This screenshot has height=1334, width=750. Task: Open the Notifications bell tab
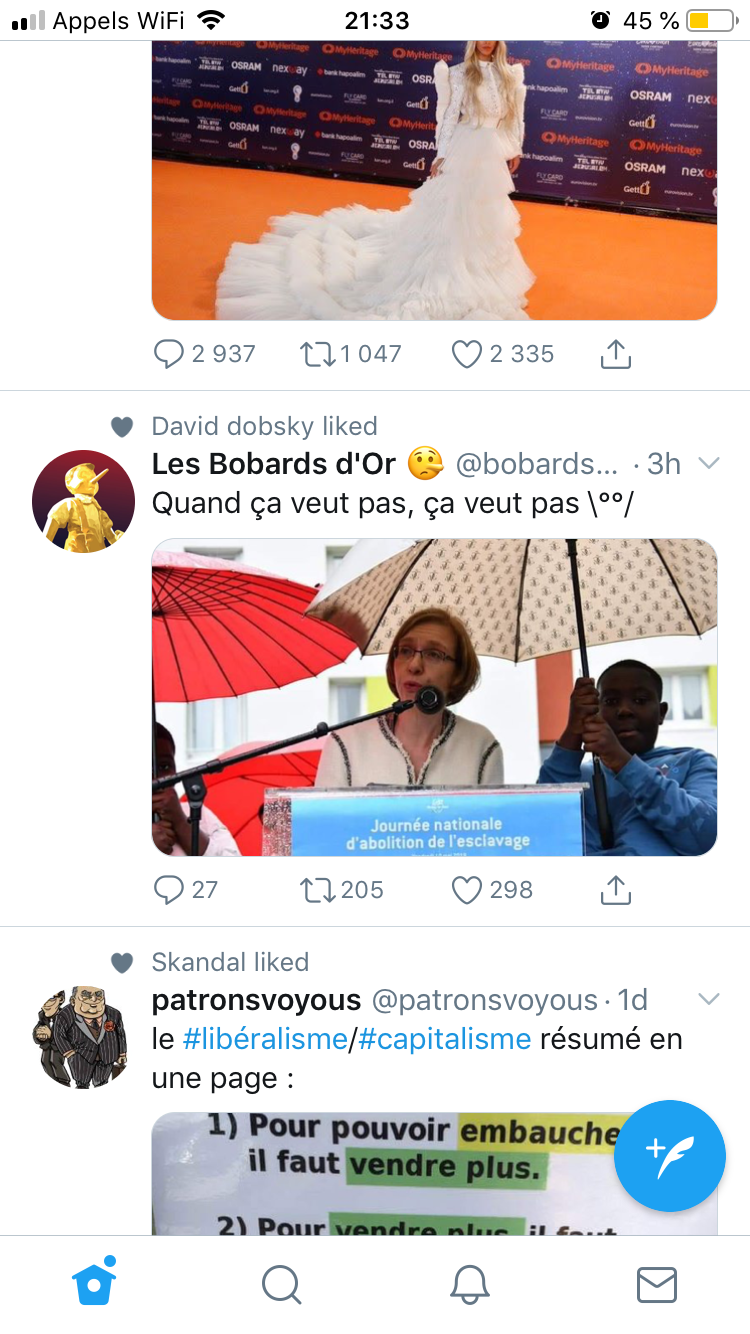pos(469,1285)
